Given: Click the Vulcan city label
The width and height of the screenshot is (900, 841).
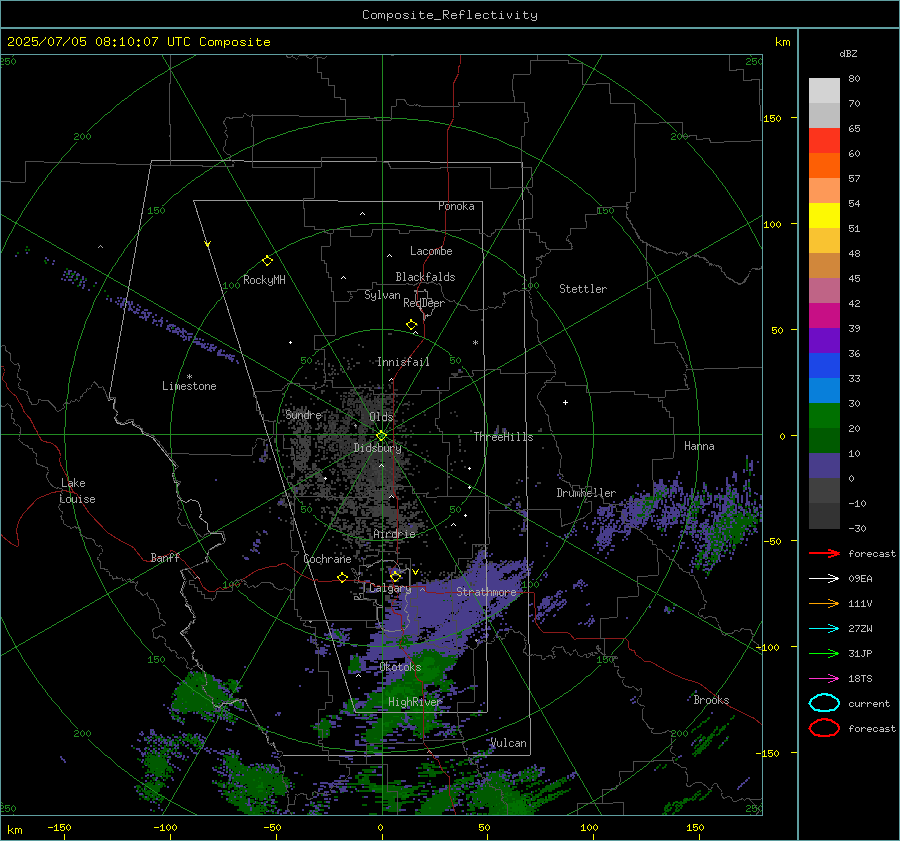Looking at the screenshot, I should 509,743.
